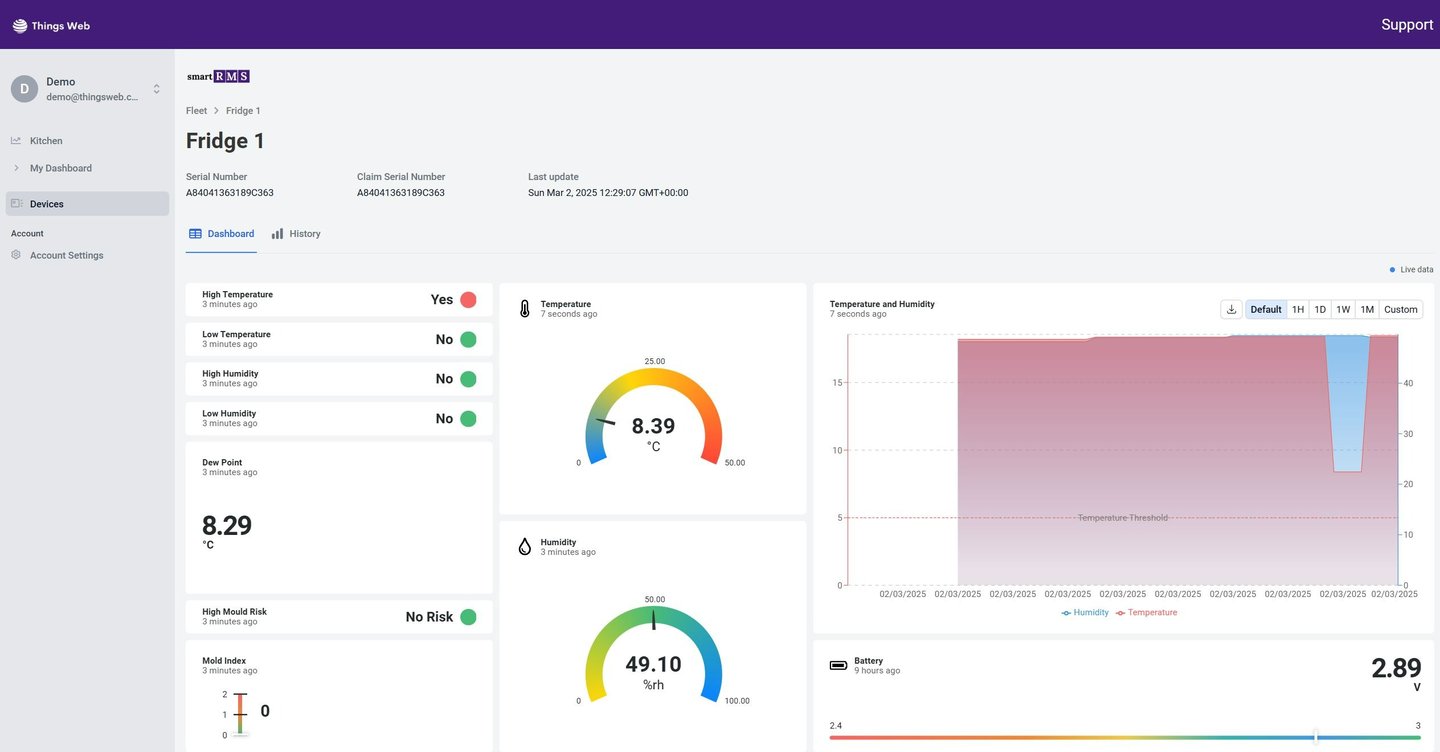Click the History bar chart icon
Viewport: 1440px width, 752px height.
[277, 234]
